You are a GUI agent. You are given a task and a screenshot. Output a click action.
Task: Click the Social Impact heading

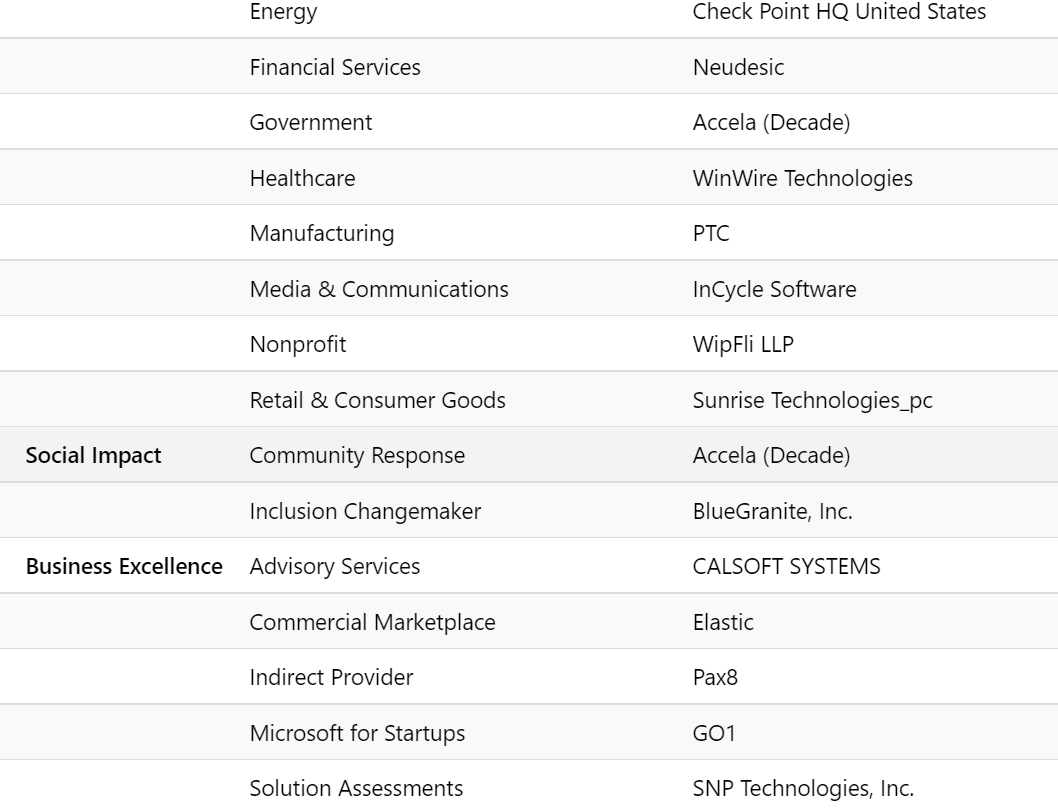click(94, 456)
